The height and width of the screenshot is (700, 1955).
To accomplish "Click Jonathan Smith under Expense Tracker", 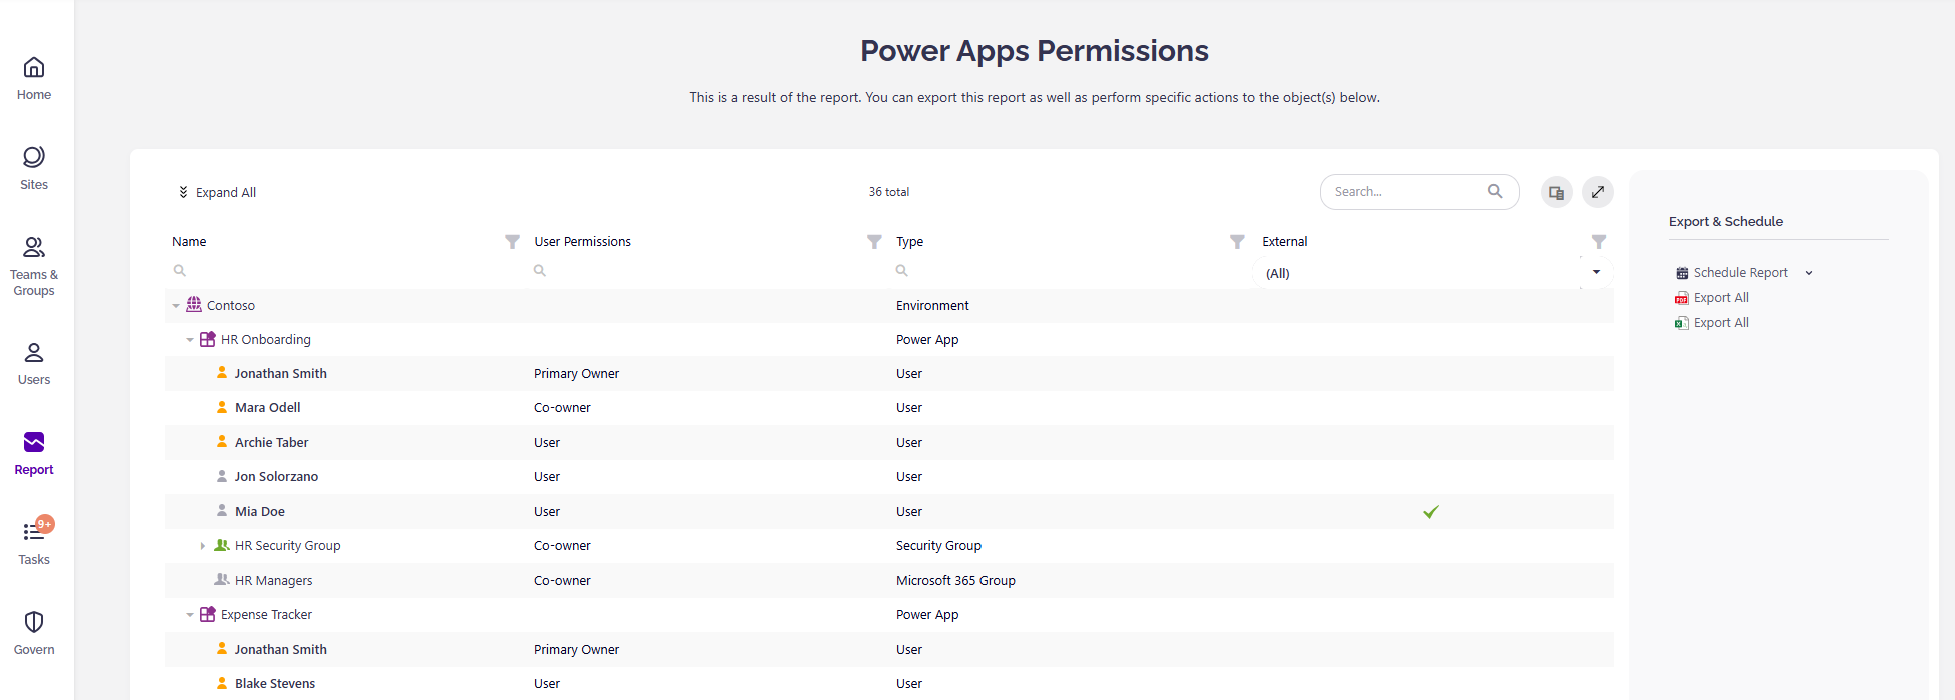I will tap(280, 650).
